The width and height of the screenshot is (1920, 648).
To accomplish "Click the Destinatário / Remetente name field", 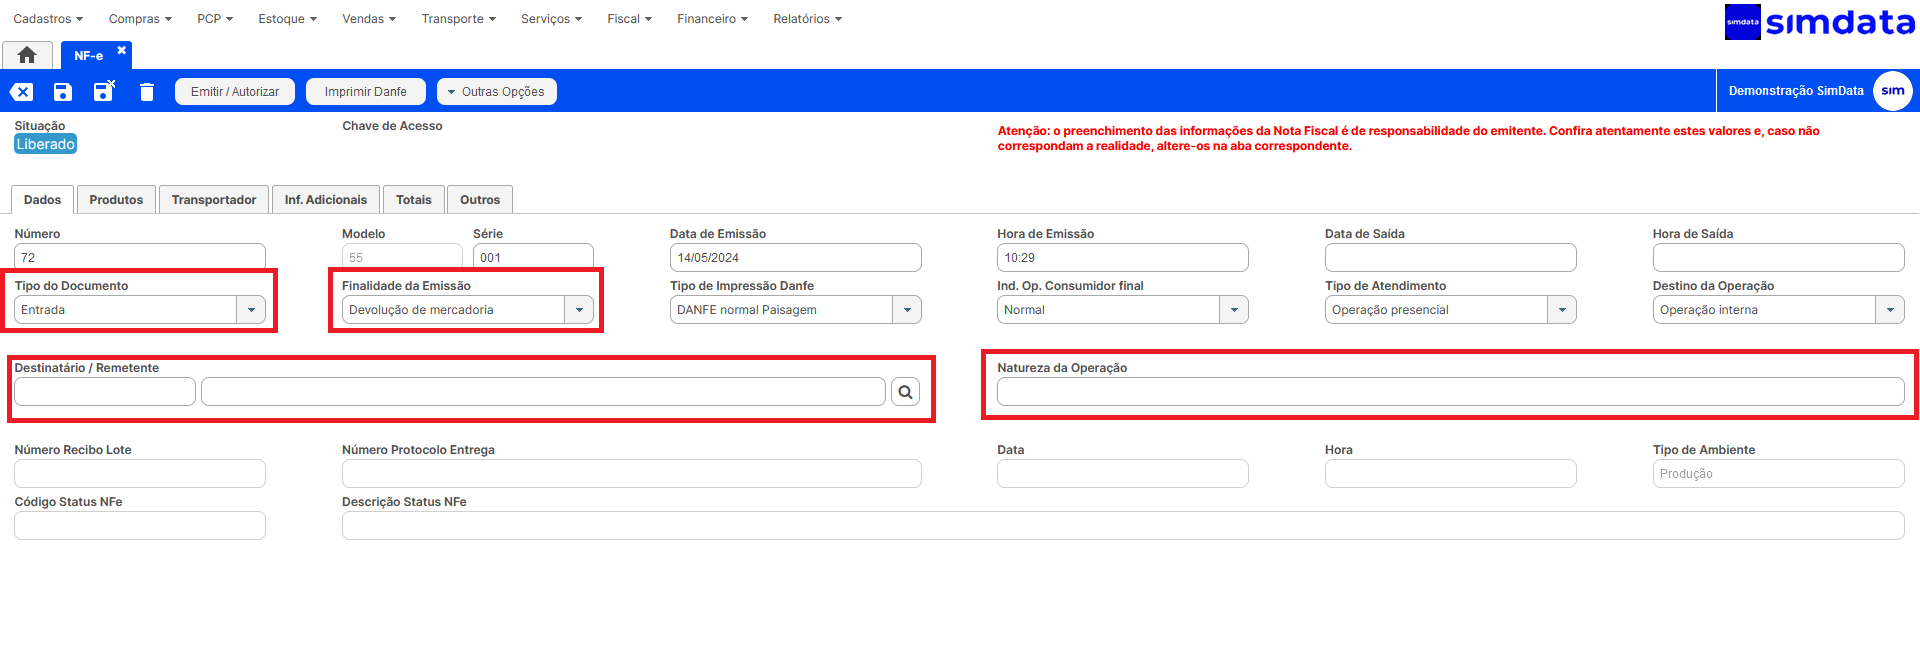I will 543,392.
